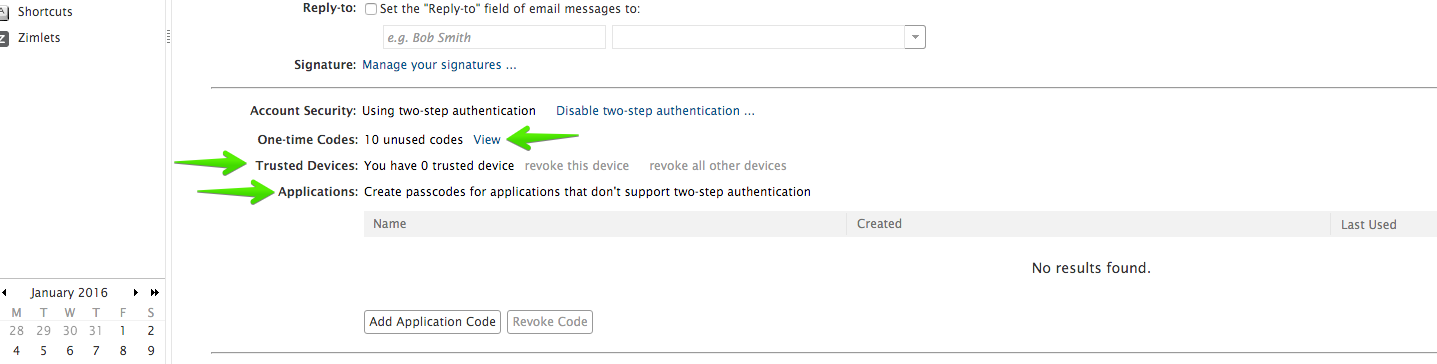Open the Reply-to address dropdown arrow
Viewport: 1437px width, 364px height.
tap(914, 37)
